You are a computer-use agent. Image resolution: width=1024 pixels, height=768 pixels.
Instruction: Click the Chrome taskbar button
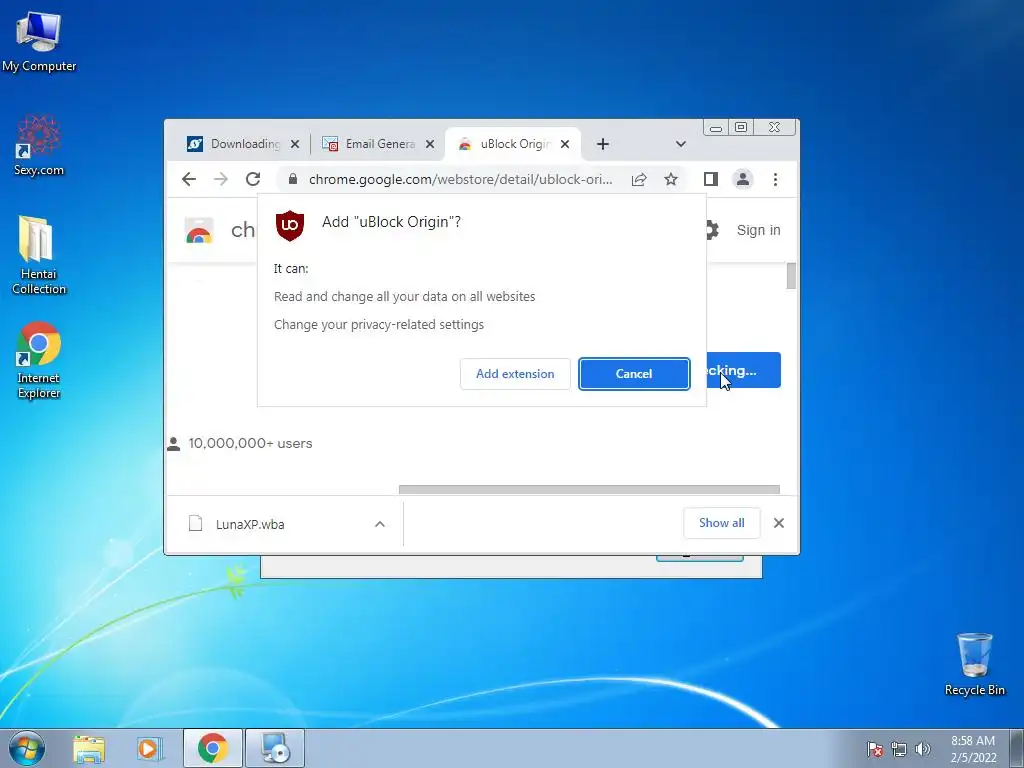click(x=213, y=748)
